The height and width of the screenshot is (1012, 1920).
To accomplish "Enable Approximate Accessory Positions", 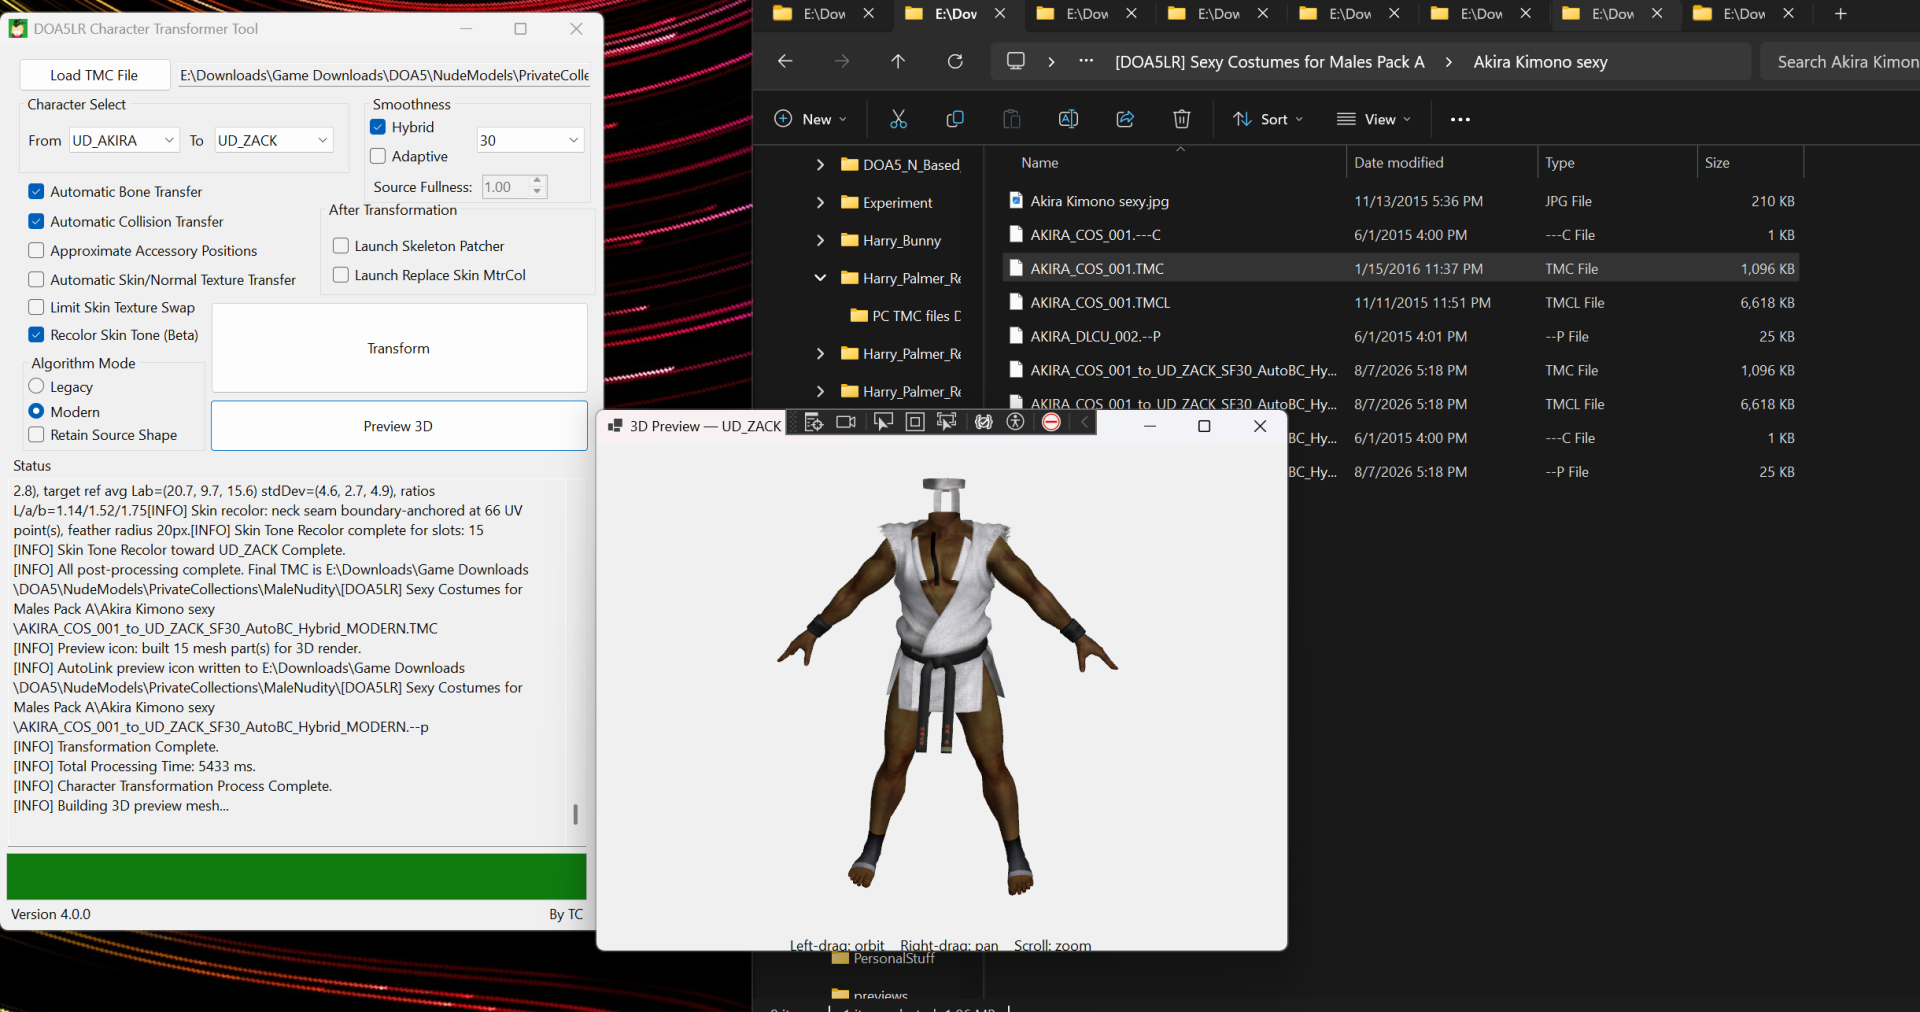I will [x=36, y=250].
